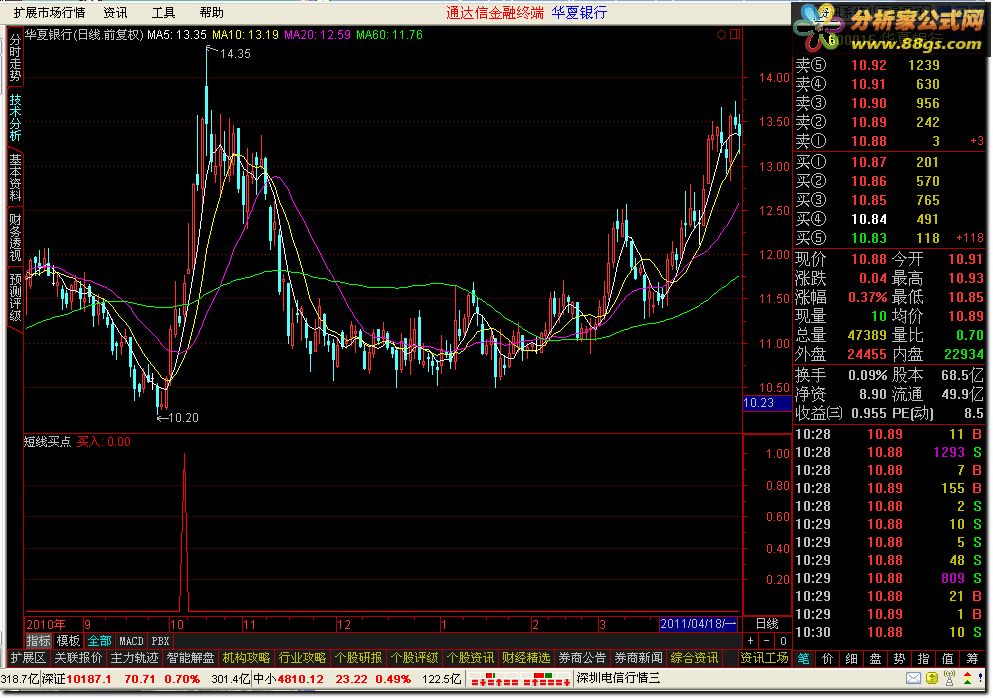993x698 pixels.
Task: Open the 扩展区 panel button
Action: point(28,658)
